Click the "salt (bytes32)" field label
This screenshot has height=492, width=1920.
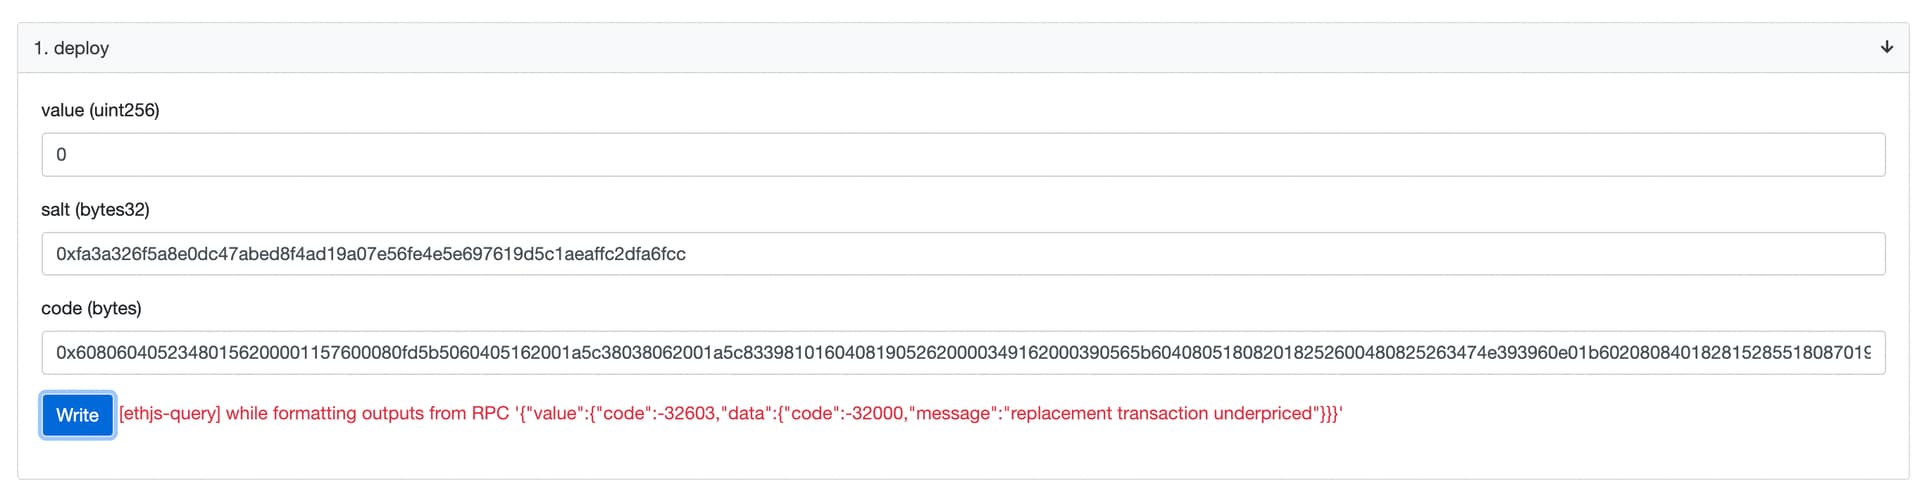pos(95,209)
